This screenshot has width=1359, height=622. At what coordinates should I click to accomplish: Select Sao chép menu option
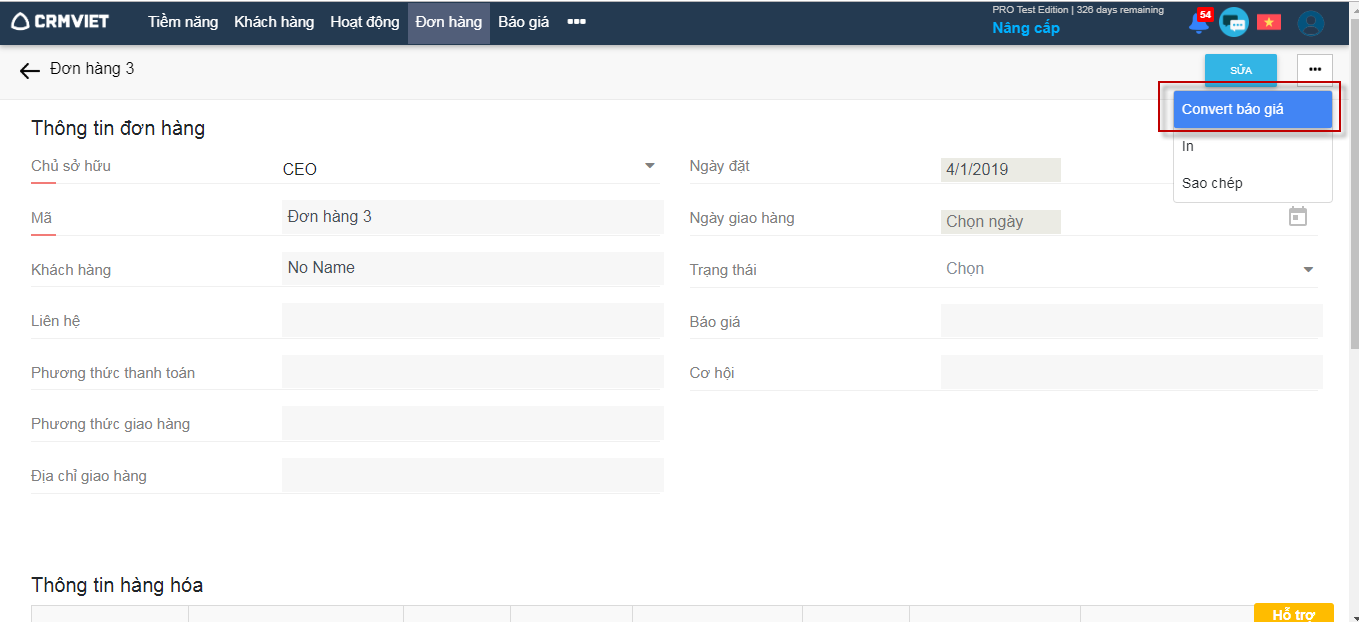coord(1212,184)
